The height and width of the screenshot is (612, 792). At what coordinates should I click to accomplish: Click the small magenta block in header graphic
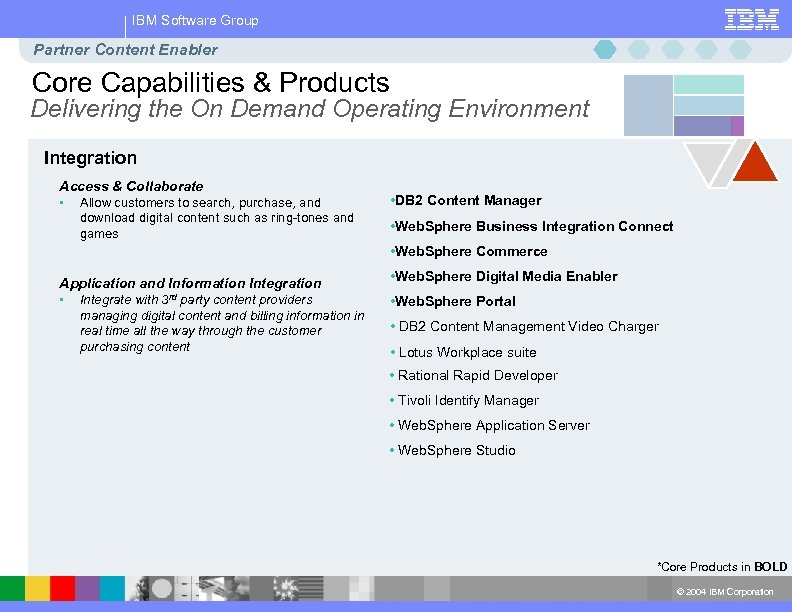coord(737,126)
